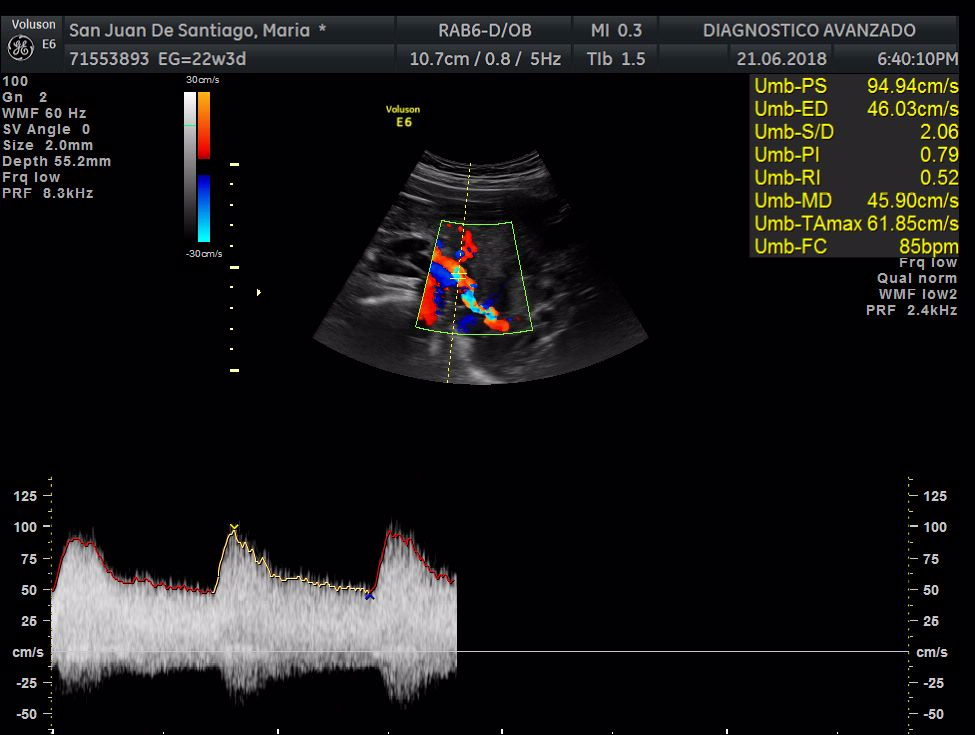The image size is (975, 735).
Task: Click the DIAGNOSTICO AVANZADO header label
Action: click(x=809, y=30)
